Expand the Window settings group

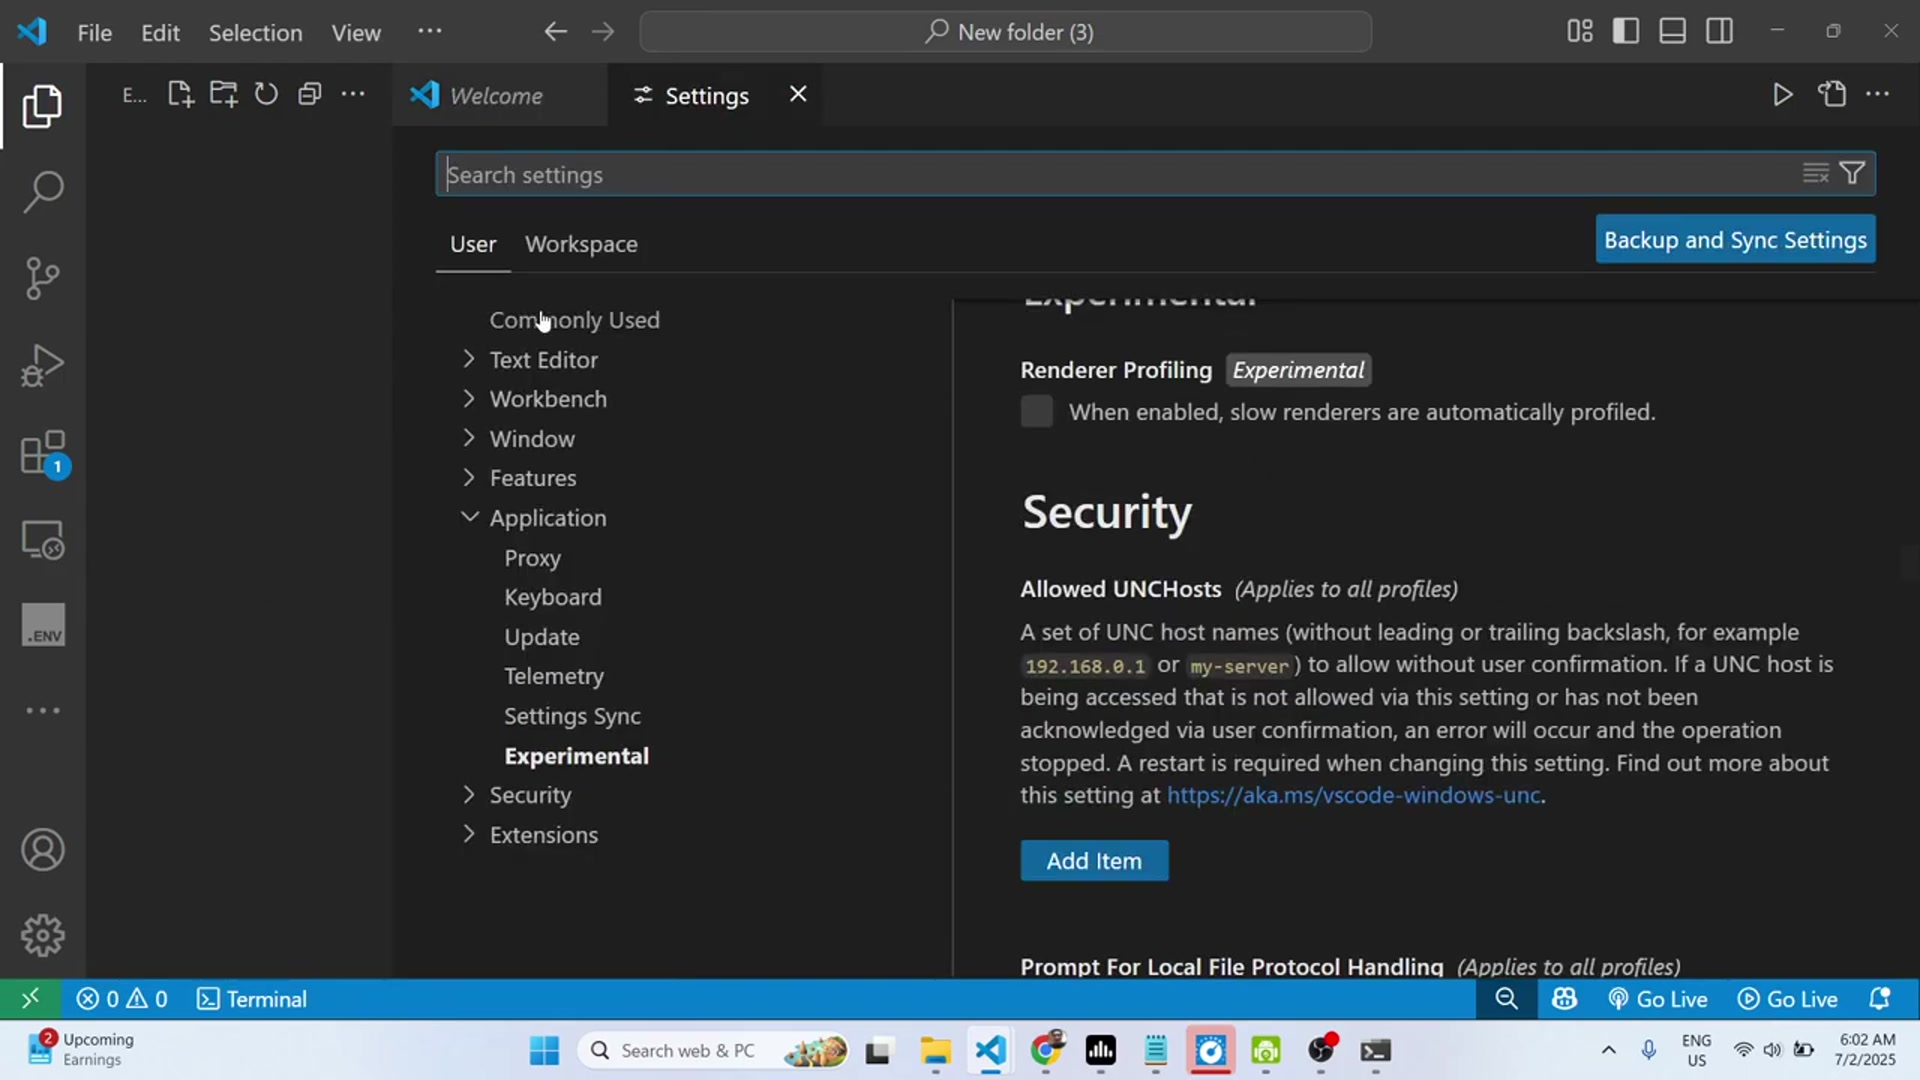point(469,438)
